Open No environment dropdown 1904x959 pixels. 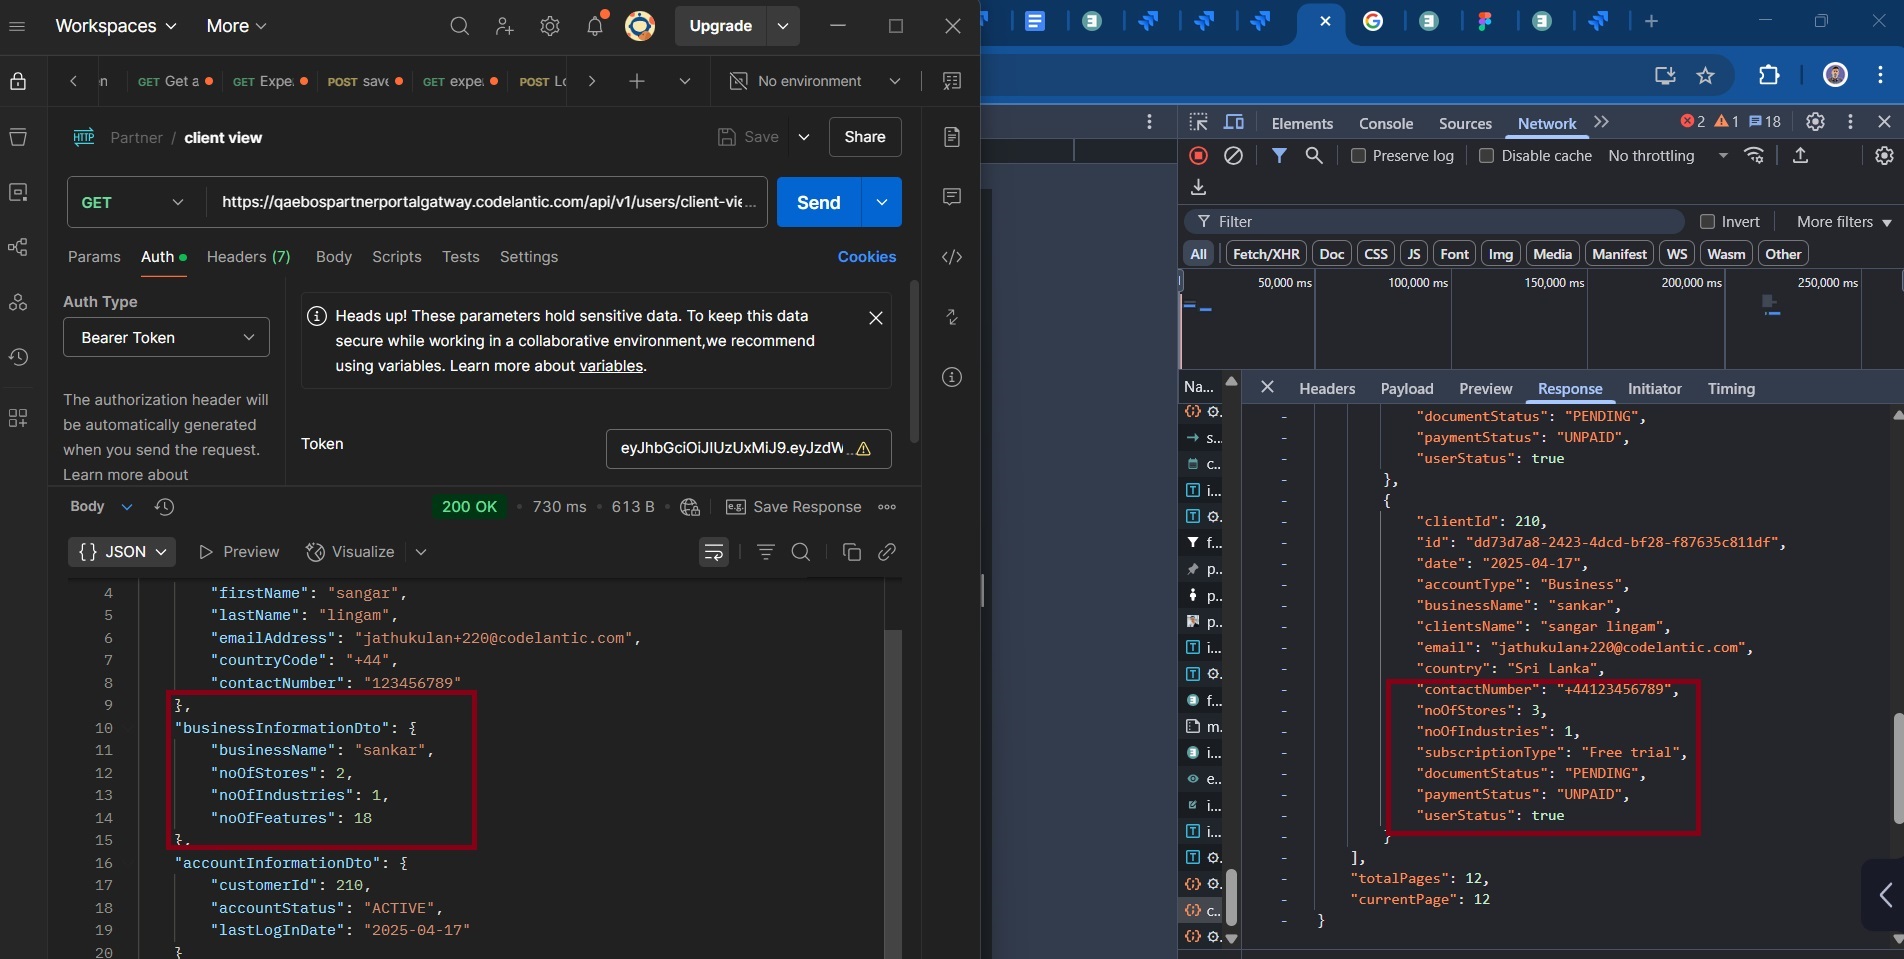[815, 81]
